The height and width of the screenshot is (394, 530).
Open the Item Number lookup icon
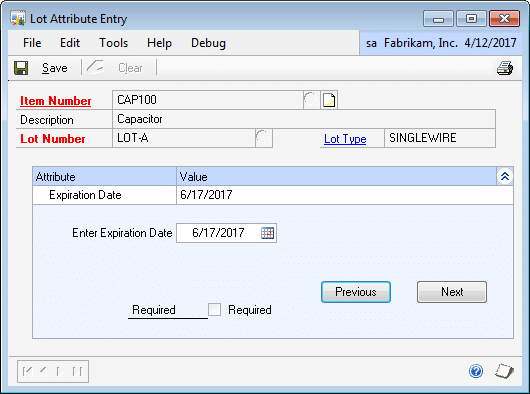pos(311,100)
